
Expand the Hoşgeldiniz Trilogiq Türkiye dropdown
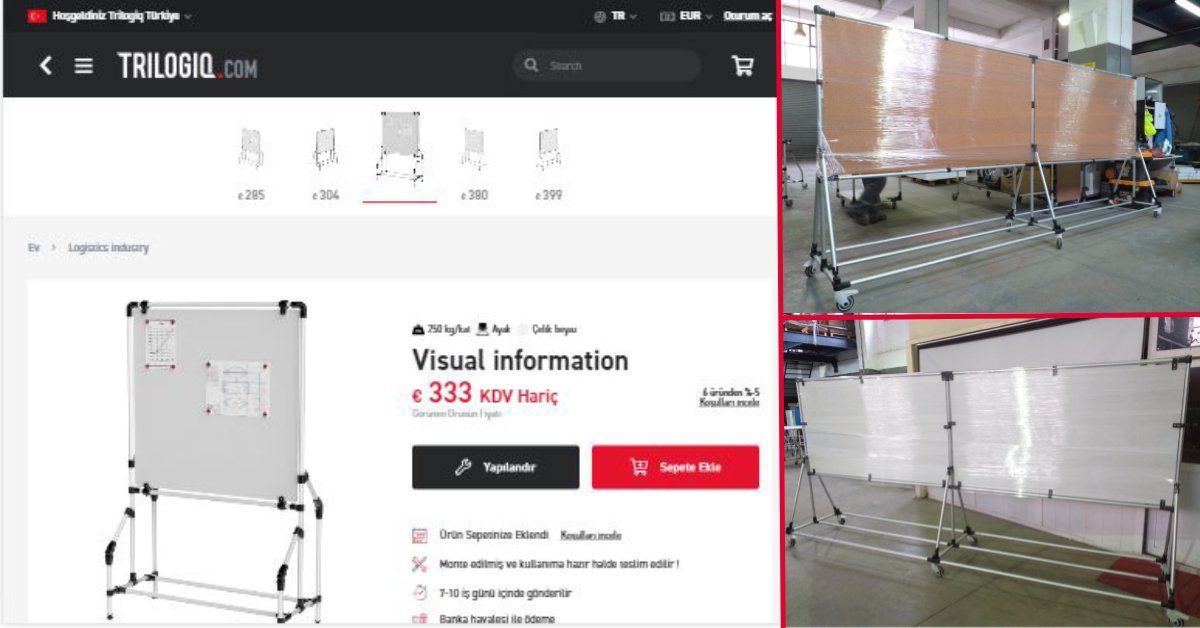122,16
